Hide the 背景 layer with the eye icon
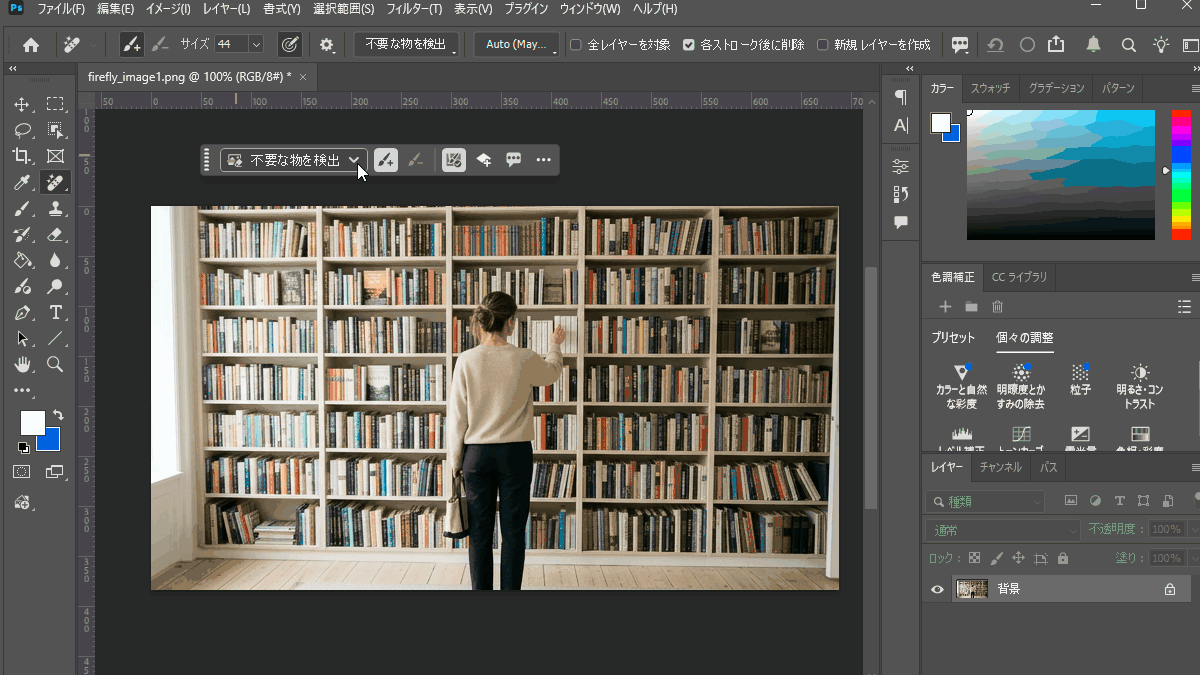 pyautogui.click(x=937, y=590)
